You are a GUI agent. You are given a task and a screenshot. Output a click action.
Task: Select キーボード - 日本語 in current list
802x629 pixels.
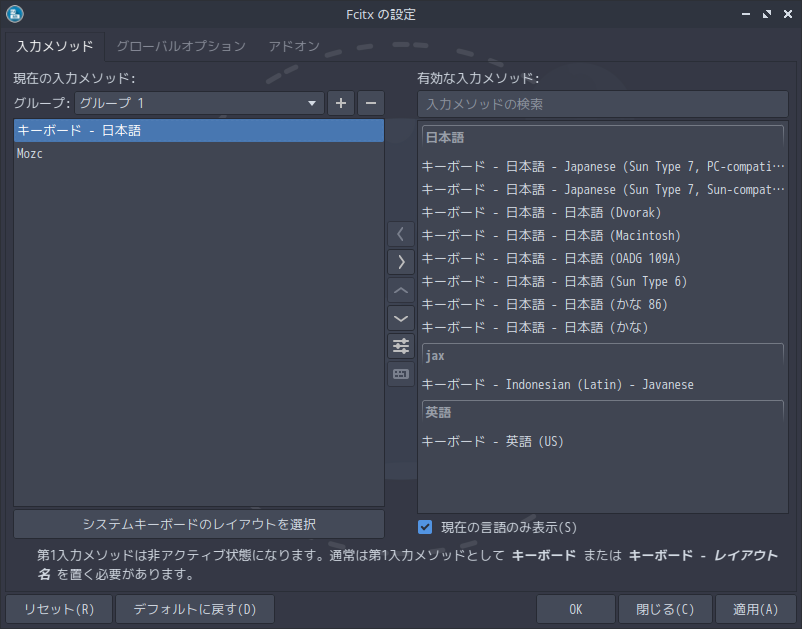(199, 131)
